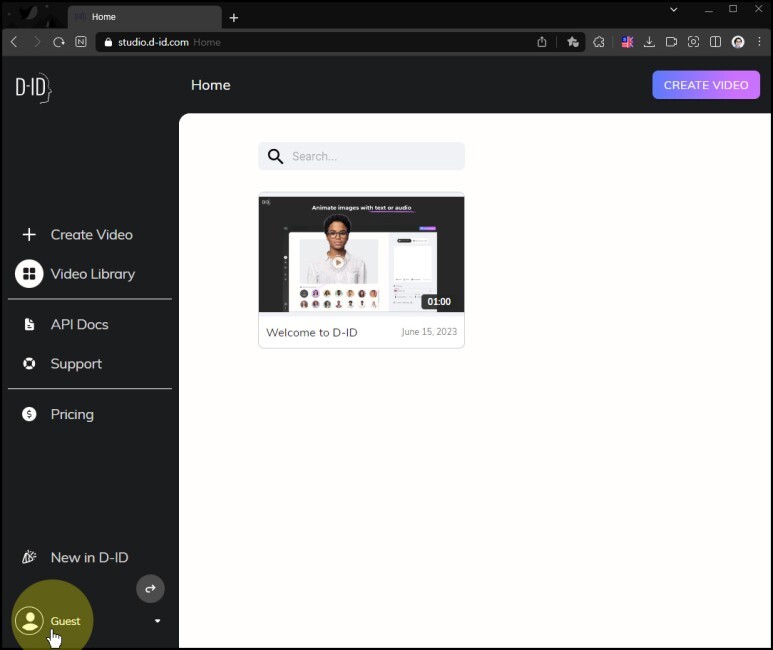Click the Search input field
This screenshot has height=650, width=773.
click(x=361, y=156)
